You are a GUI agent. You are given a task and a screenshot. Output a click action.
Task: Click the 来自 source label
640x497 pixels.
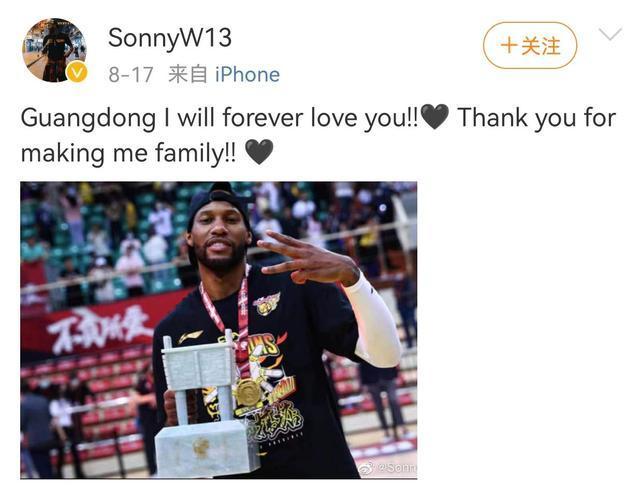tap(188, 75)
